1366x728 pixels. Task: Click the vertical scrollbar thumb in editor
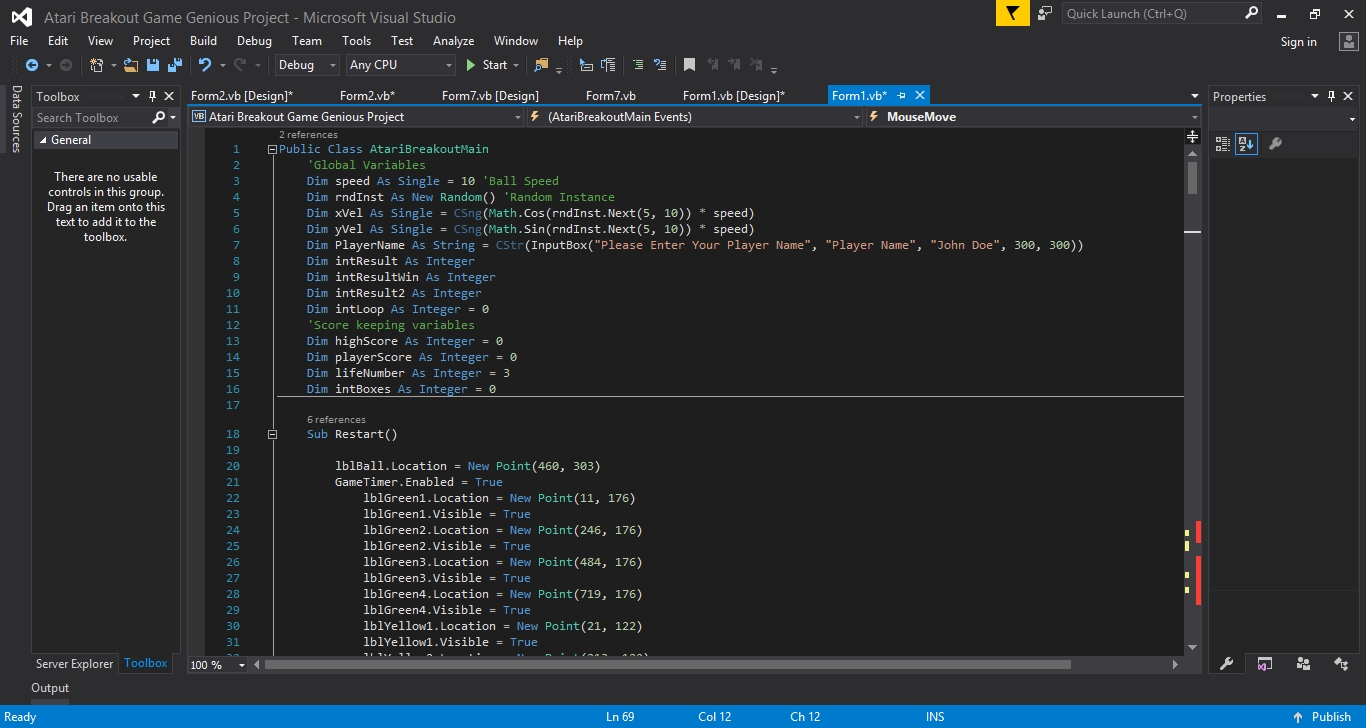tap(1192, 178)
